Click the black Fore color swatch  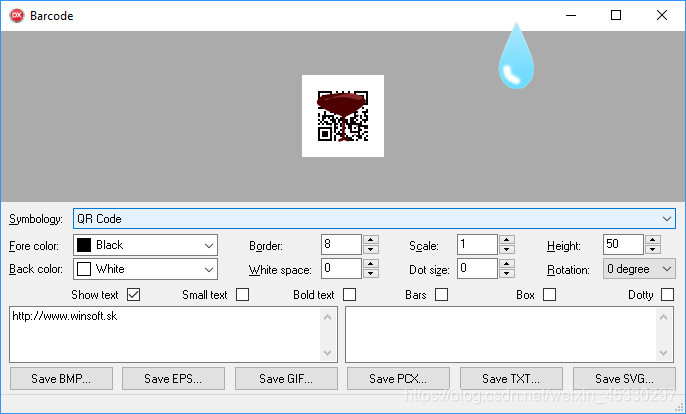point(84,245)
